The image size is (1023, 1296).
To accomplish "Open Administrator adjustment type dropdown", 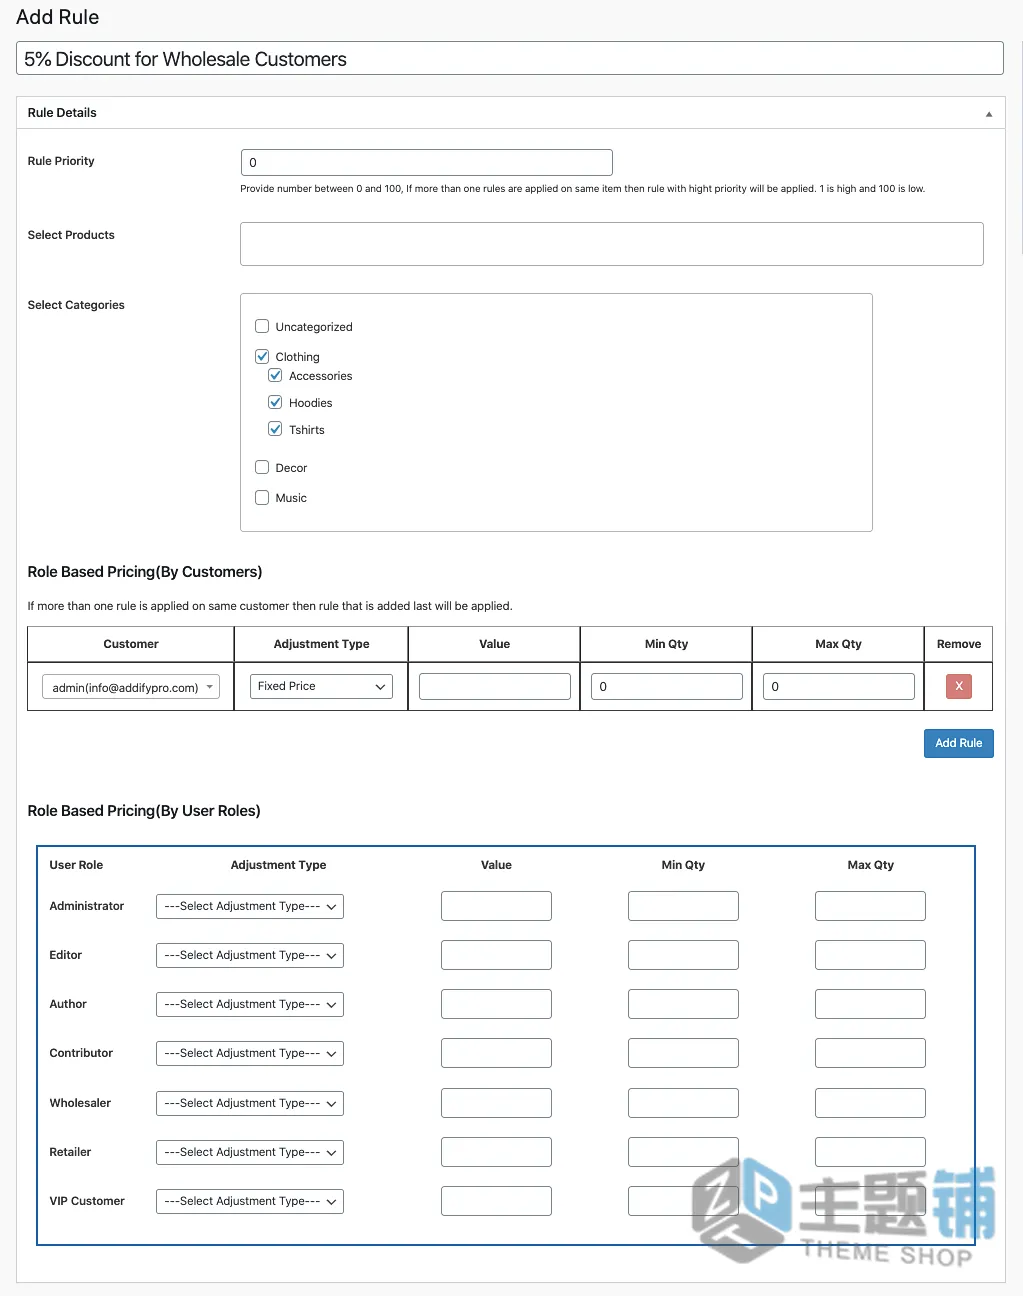I will click(x=250, y=906).
